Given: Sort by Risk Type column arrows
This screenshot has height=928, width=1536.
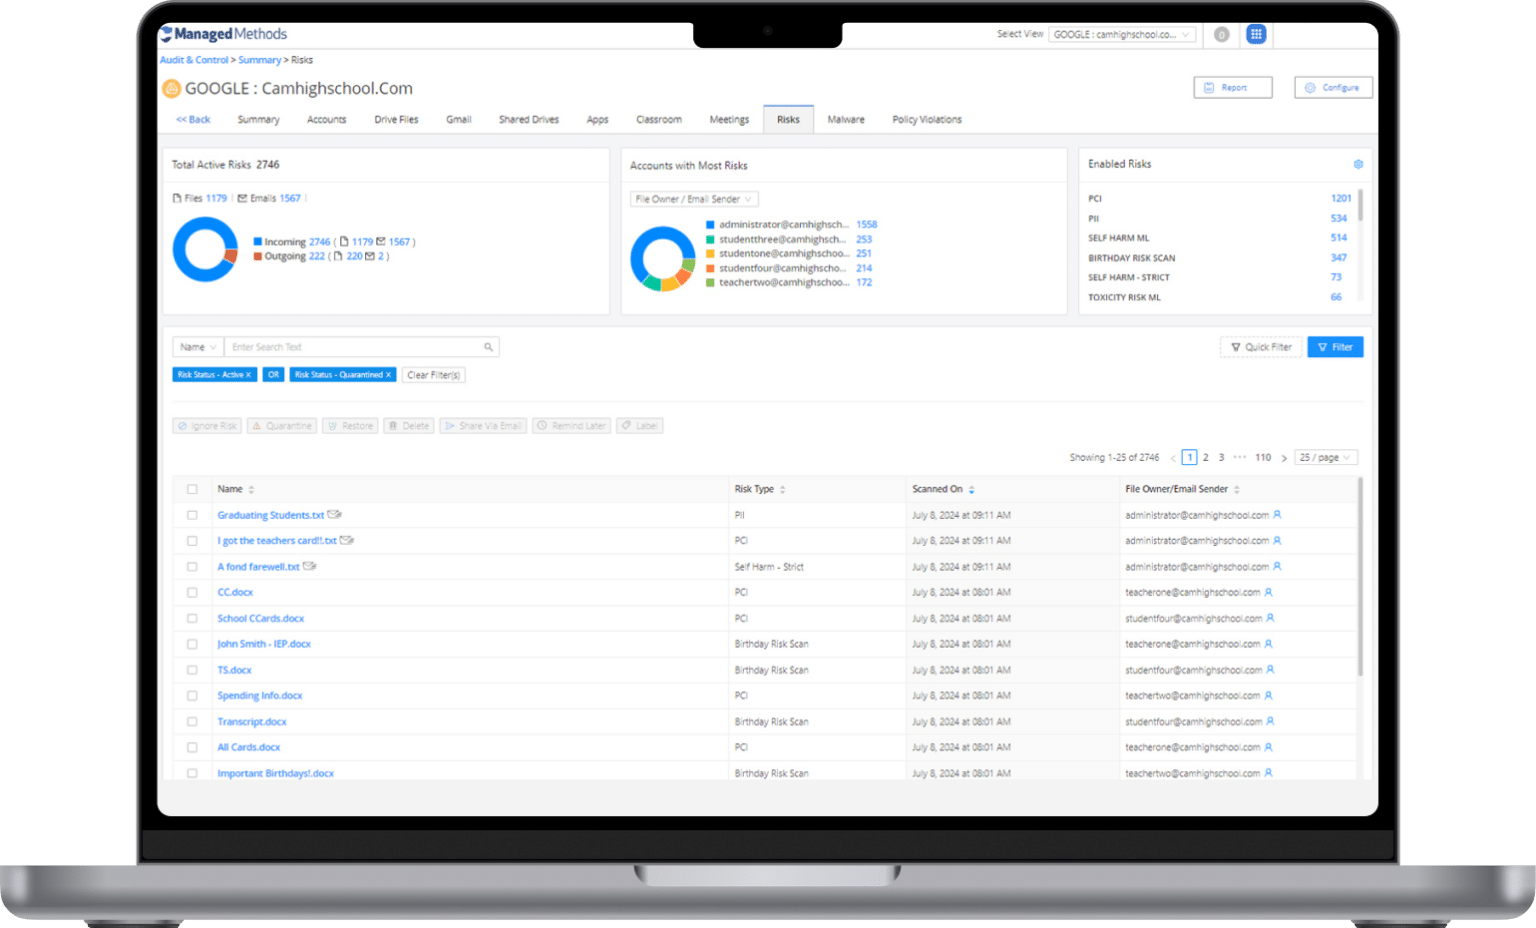Looking at the screenshot, I should pos(782,489).
